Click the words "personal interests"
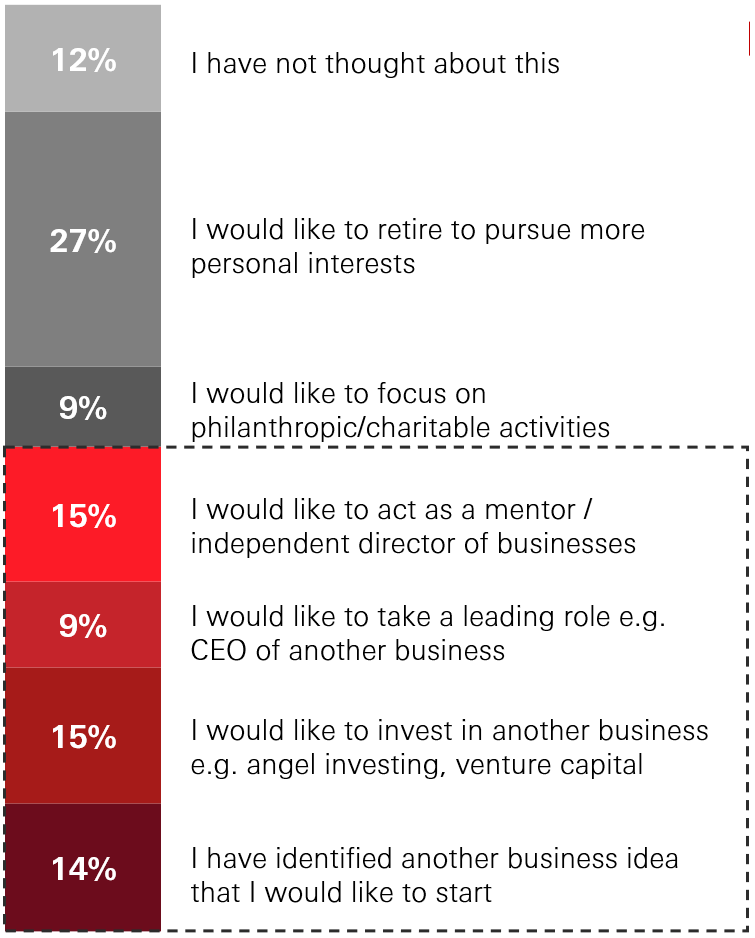755x938 pixels. point(303,265)
